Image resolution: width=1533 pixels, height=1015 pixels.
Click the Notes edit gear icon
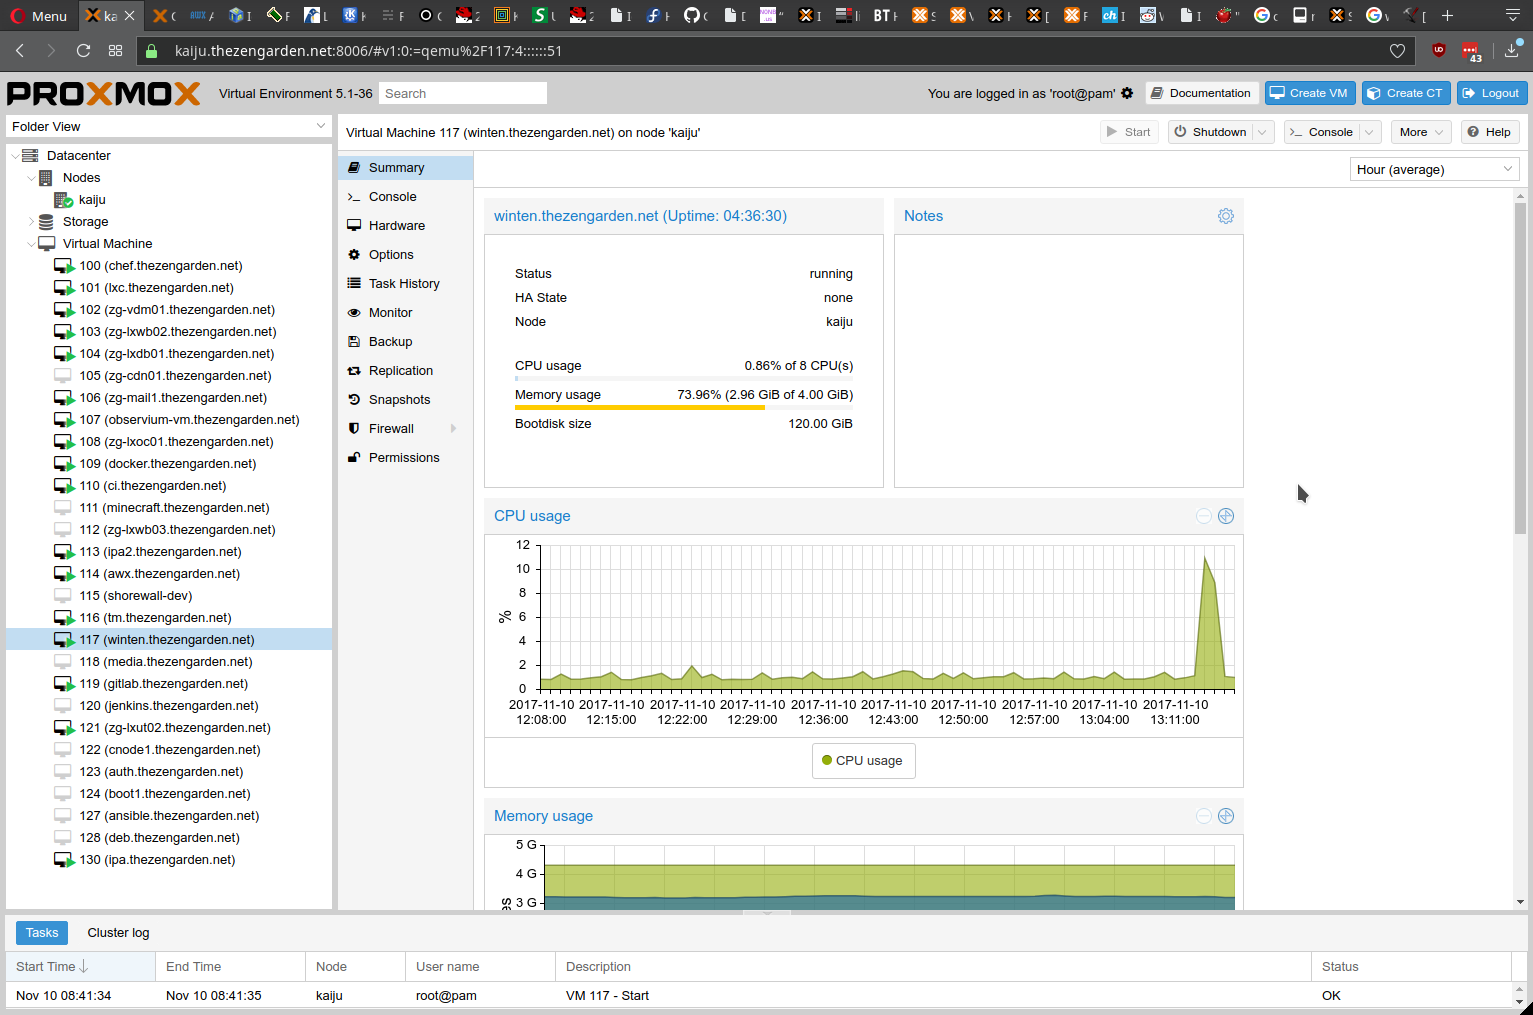(1225, 216)
